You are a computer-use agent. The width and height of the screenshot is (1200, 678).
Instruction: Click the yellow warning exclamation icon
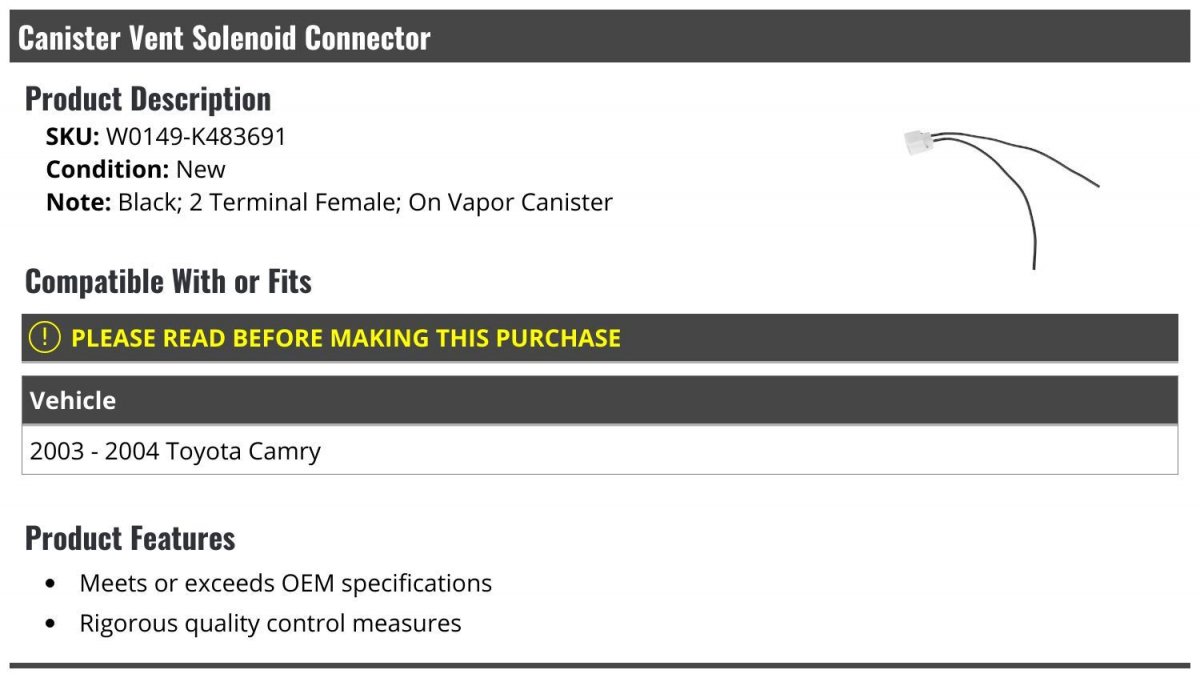coord(45,338)
